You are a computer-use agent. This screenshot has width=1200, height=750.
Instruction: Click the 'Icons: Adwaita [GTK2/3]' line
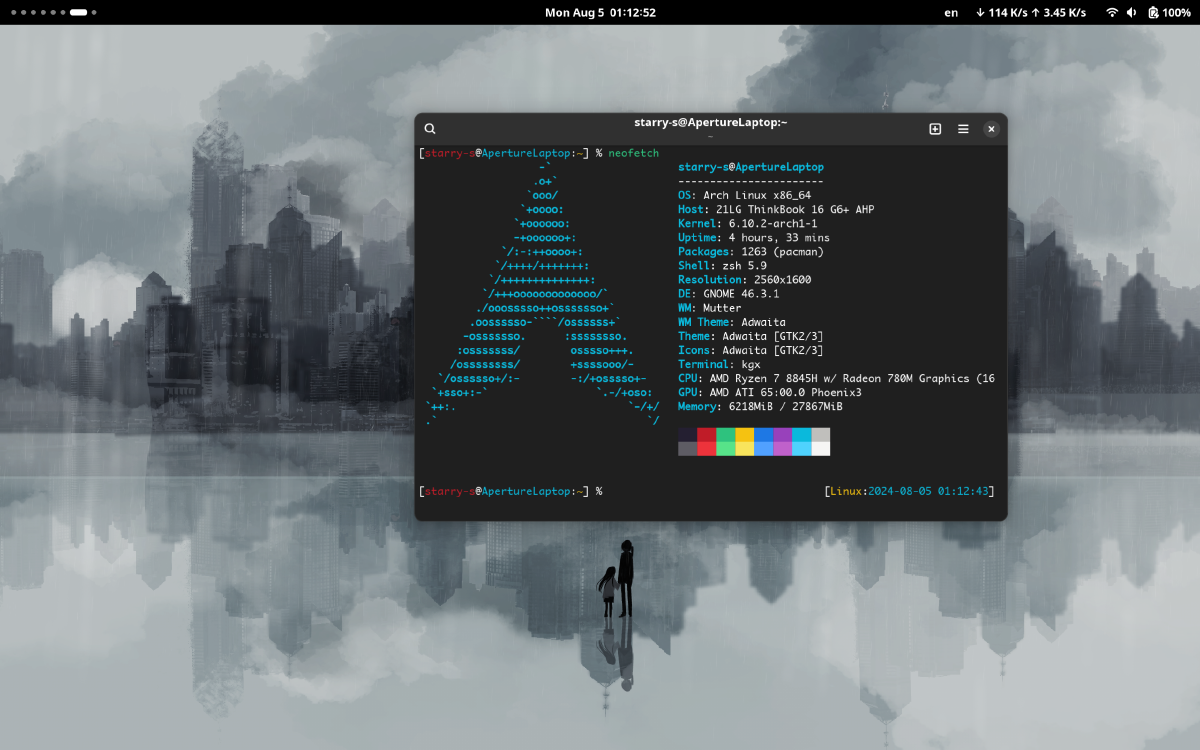coord(750,350)
